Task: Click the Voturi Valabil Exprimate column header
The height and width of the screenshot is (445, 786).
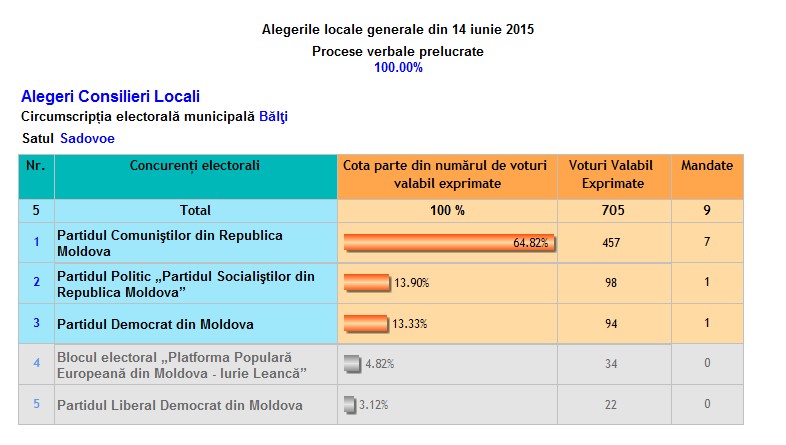Action: pos(614,176)
